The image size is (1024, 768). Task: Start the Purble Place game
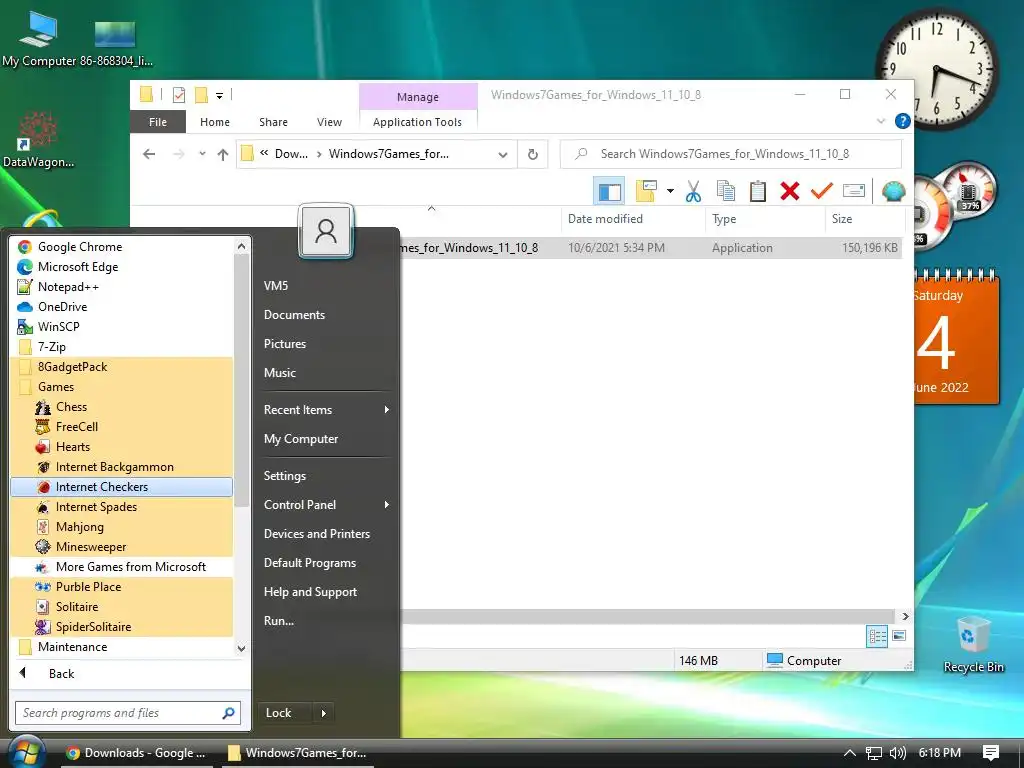tap(121, 586)
